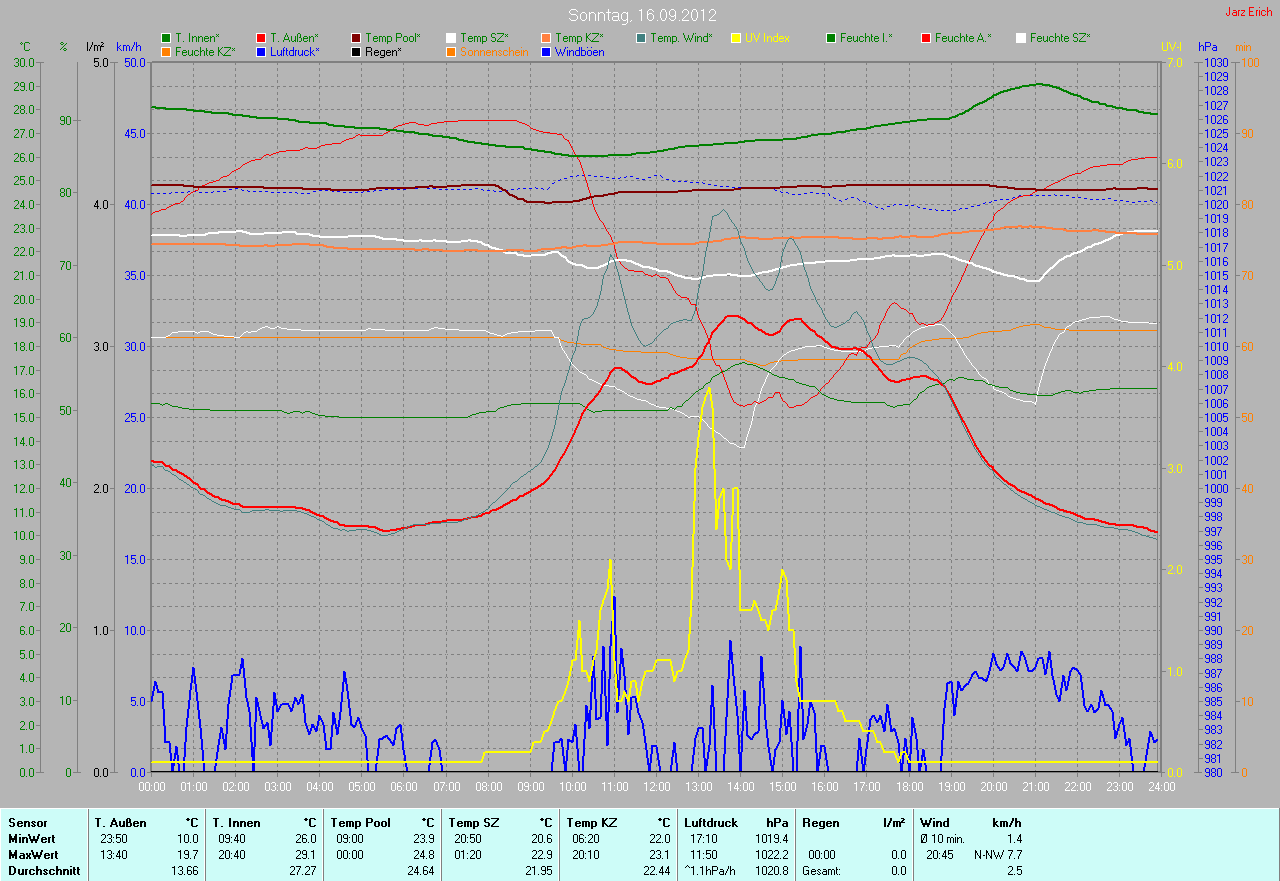Image resolution: width=1280 pixels, height=881 pixels.
Task: Select the 'Feuchte SZ*' legend label
Action: 1060,38
